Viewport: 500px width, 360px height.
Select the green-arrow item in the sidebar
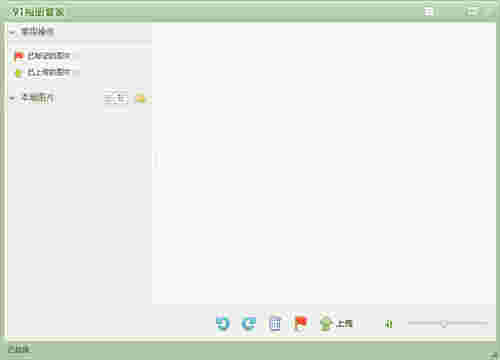click(42, 72)
